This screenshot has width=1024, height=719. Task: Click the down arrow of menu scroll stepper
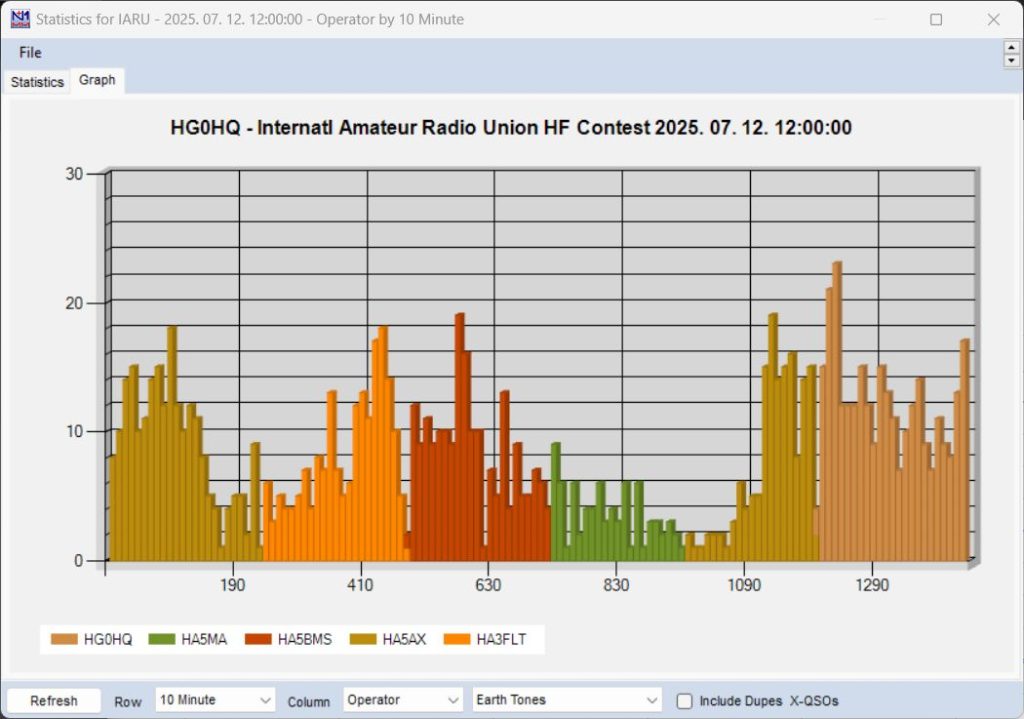pyautogui.click(x=1011, y=61)
